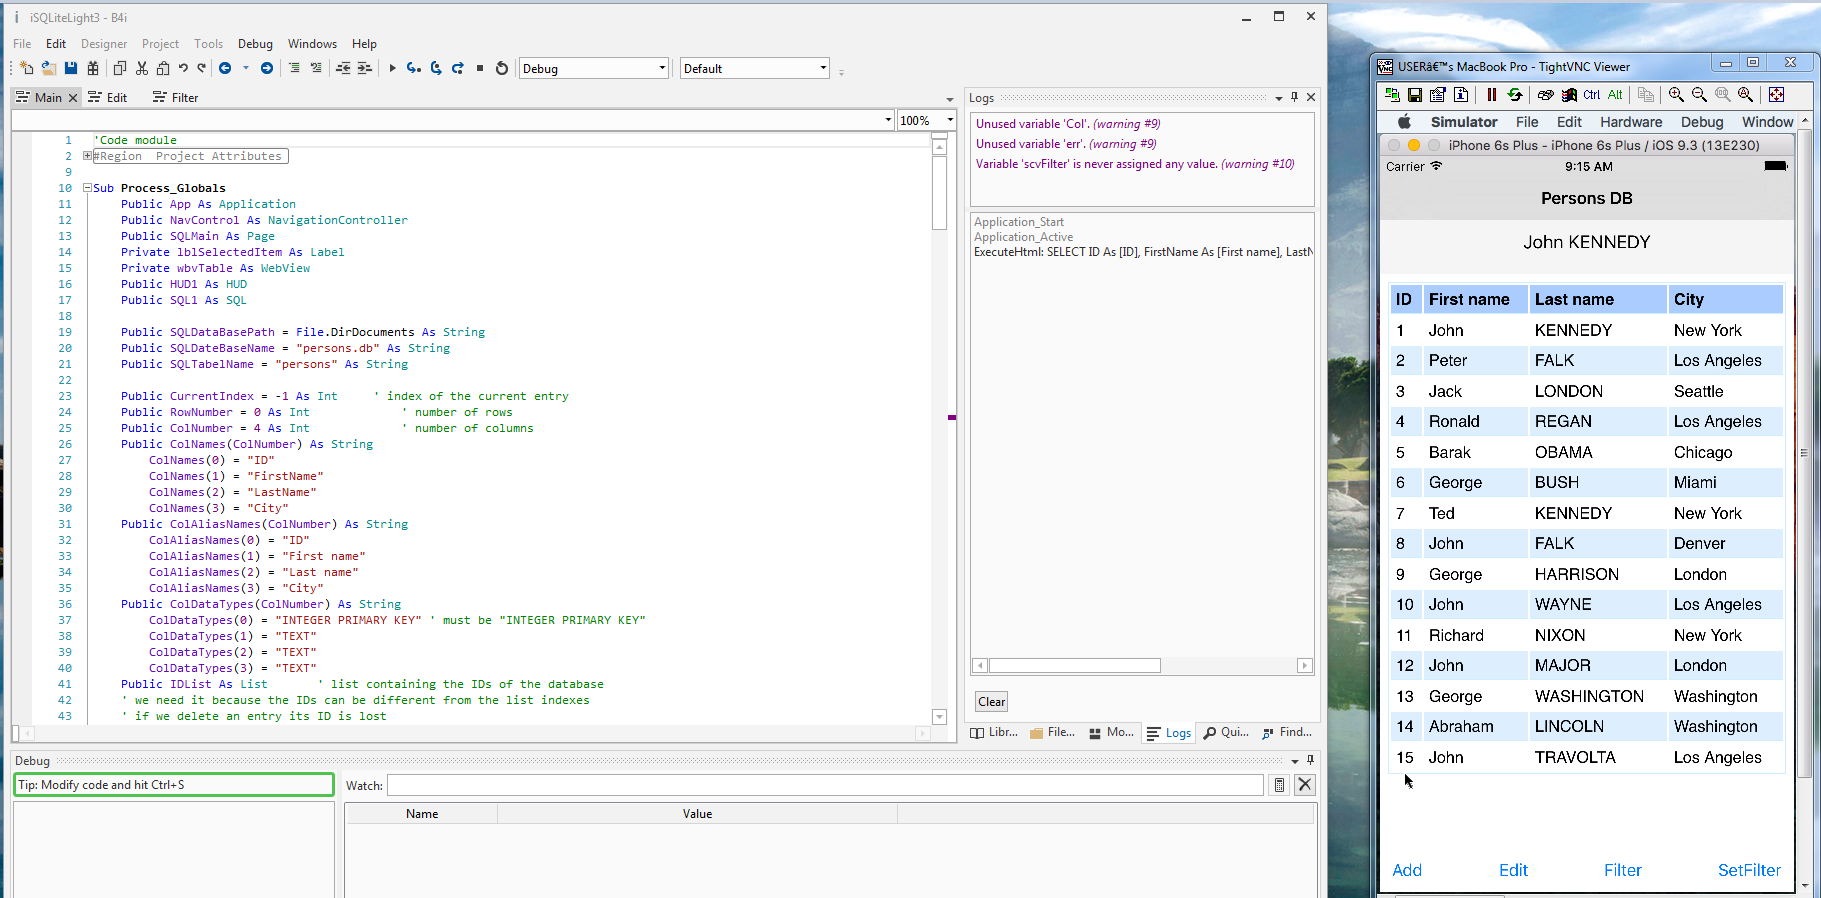Viewport: 1821px width, 898px height.
Task: Click the Cut scissors icon
Action: pyautogui.click(x=141, y=68)
